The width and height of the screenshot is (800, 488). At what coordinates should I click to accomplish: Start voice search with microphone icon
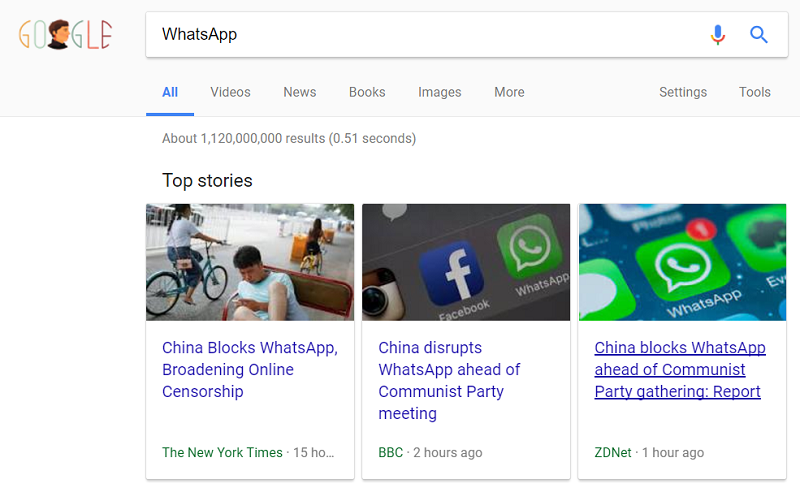pyautogui.click(x=717, y=35)
